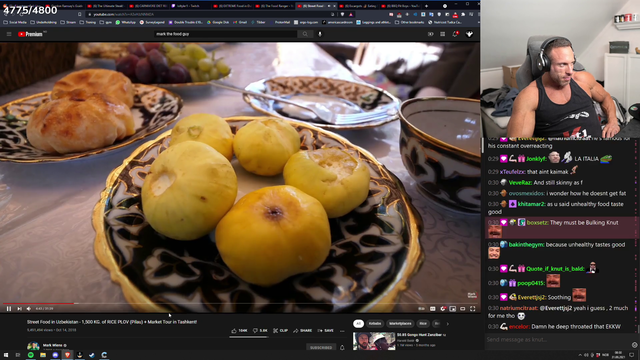The width and height of the screenshot is (640, 360).
Task: Seek on the video progress bar
Action: click(240, 303)
